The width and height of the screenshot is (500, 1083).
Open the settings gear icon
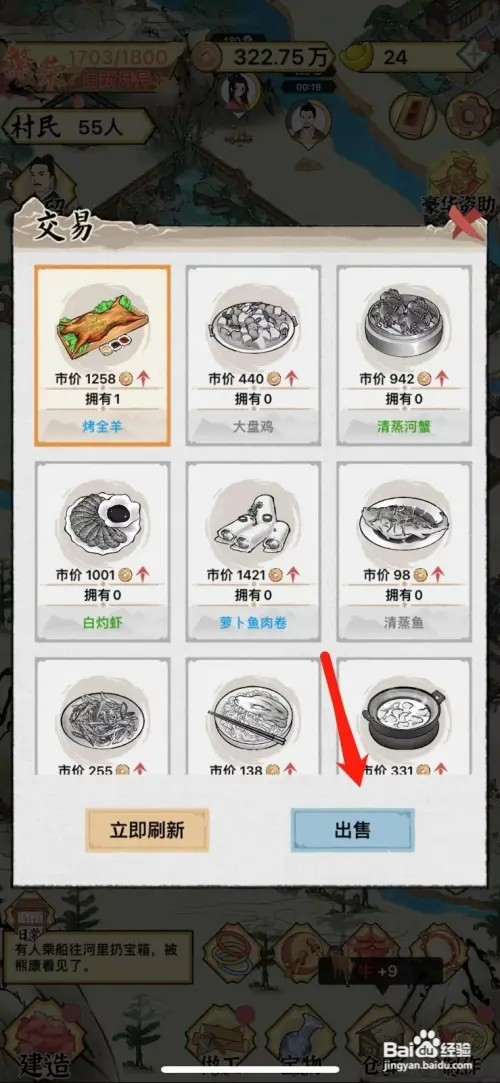(x=468, y=113)
